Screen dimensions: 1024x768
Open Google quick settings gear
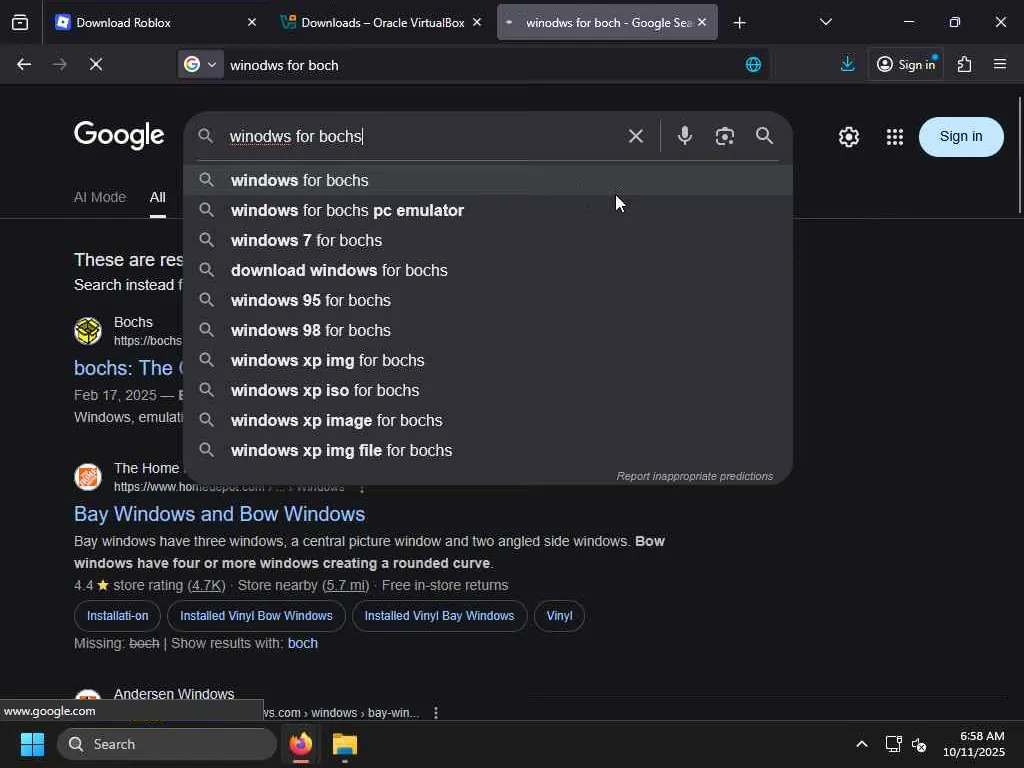coord(849,136)
